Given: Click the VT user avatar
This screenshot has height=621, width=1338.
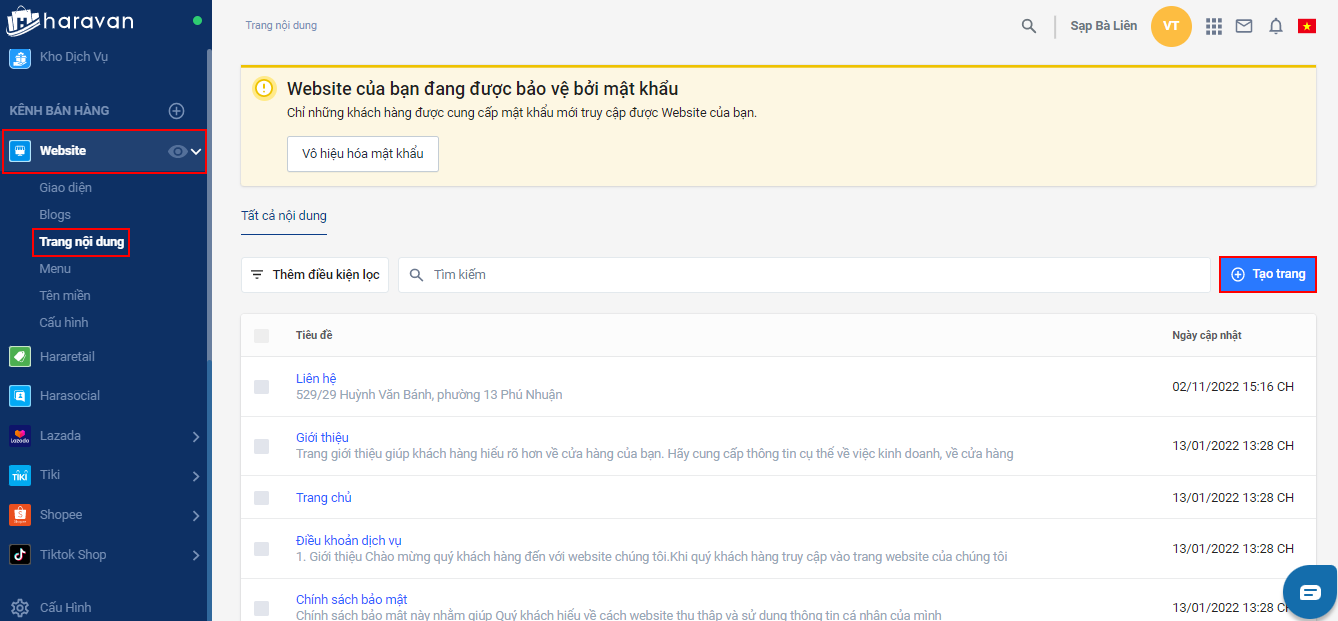Looking at the screenshot, I should 1171,26.
